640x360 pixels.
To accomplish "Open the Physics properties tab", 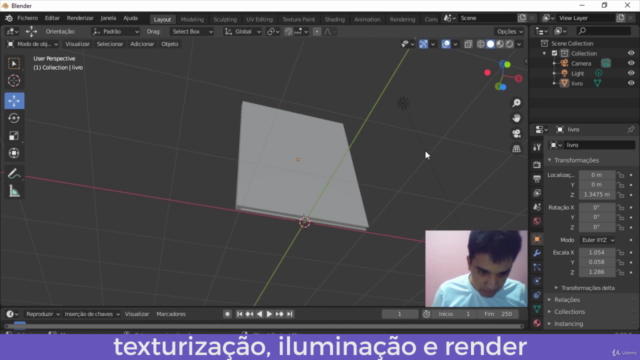I will (537, 281).
